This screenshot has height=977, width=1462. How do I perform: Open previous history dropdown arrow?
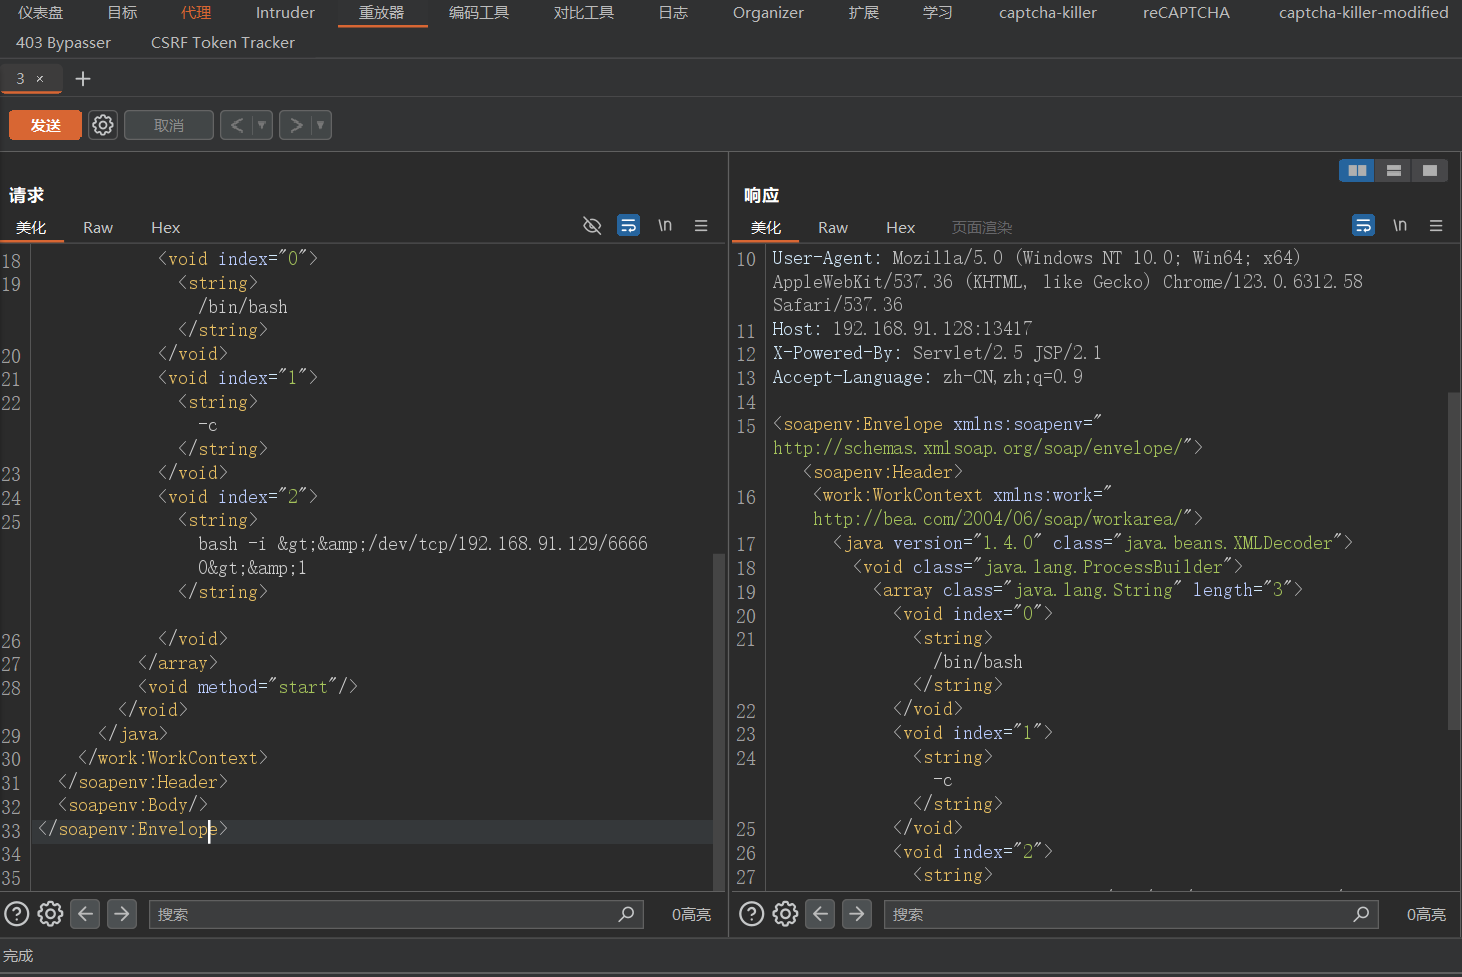point(262,125)
